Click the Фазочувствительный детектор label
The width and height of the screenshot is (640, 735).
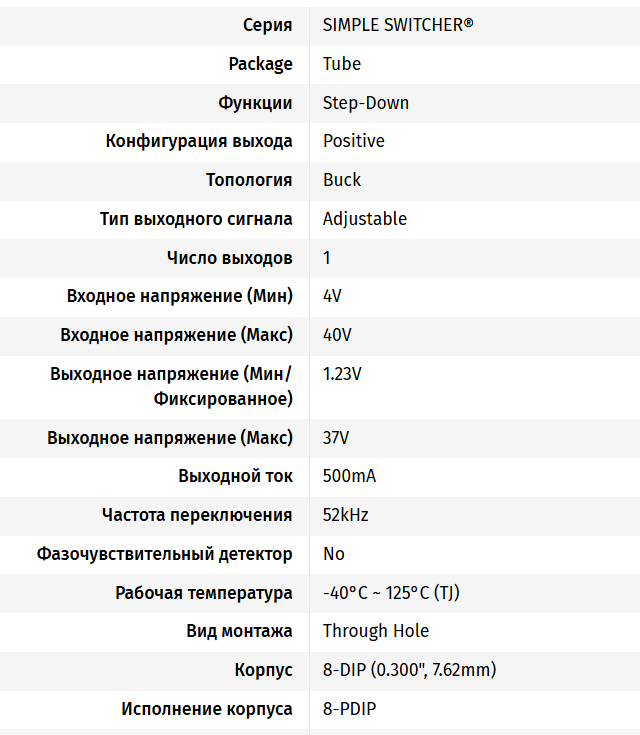point(165,554)
